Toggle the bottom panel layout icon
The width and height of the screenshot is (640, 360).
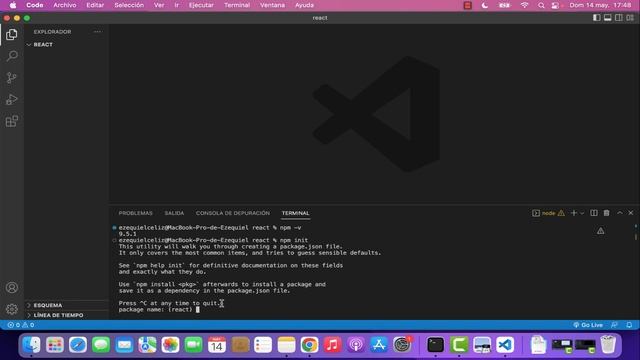pyautogui.click(x=608, y=18)
